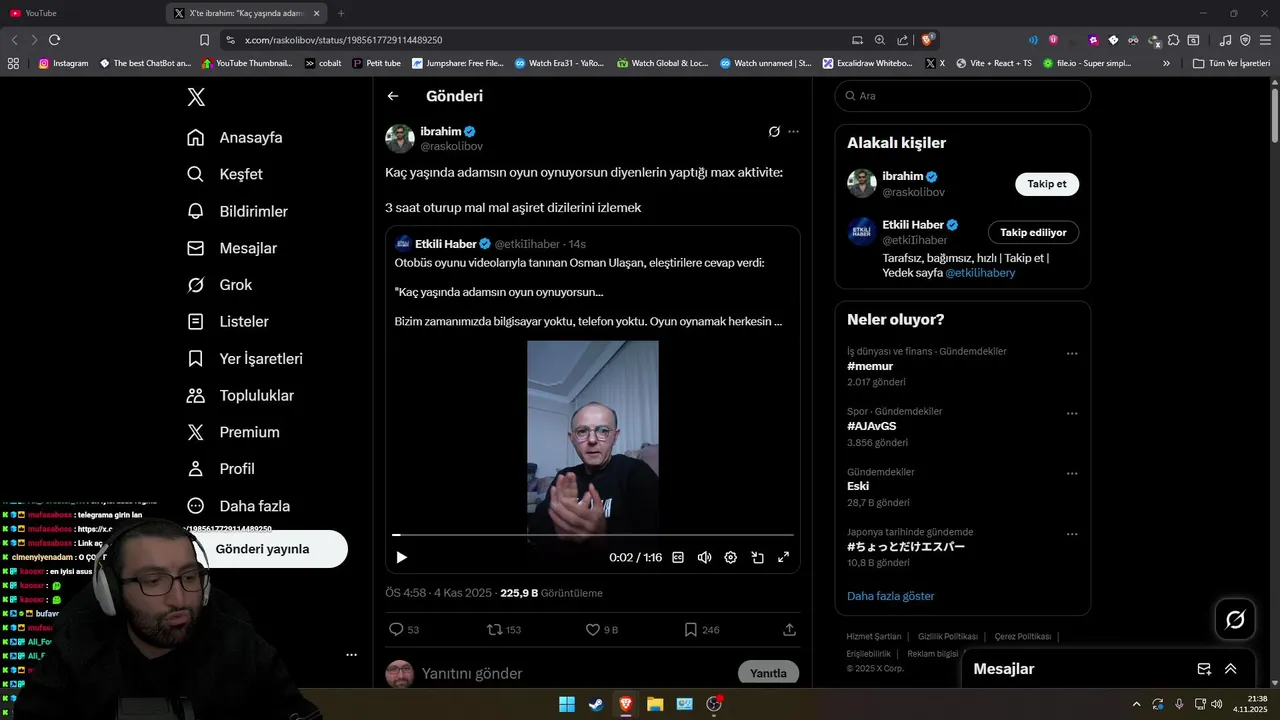Play the quoted video
Image resolution: width=1280 pixels, height=720 pixels.
401,557
